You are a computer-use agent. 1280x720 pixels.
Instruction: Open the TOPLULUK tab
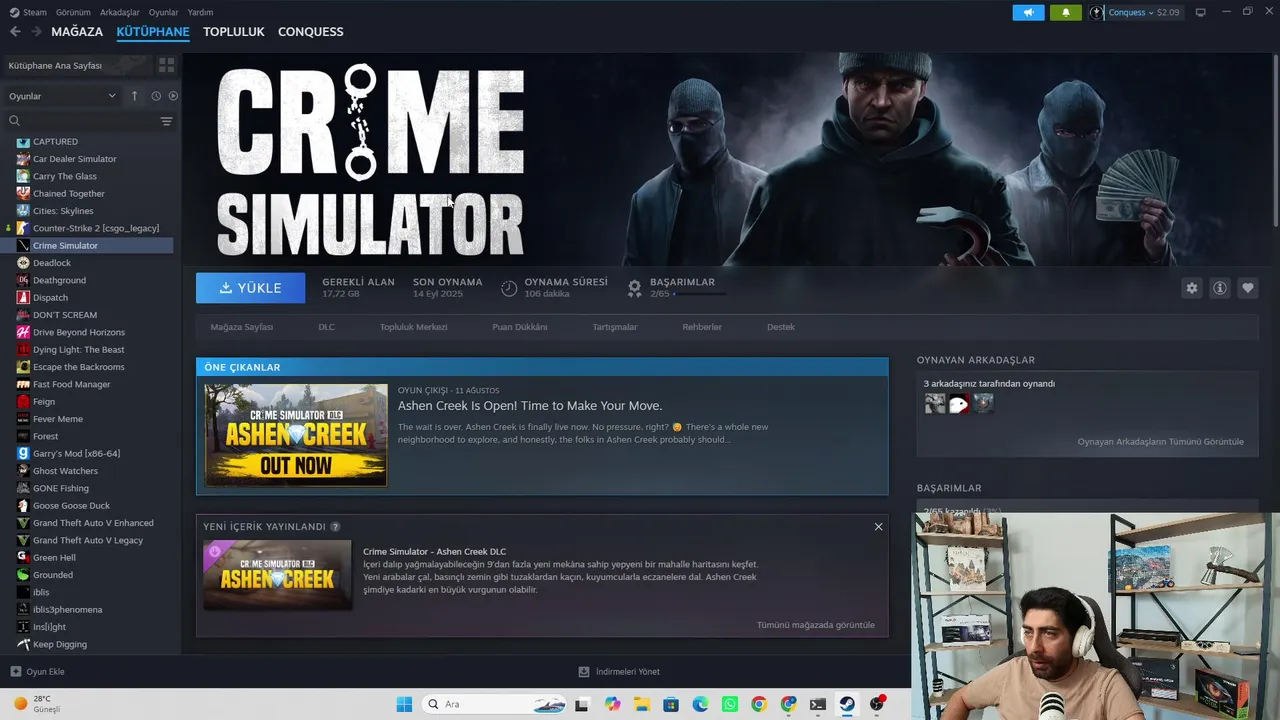(x=234, y=32)
